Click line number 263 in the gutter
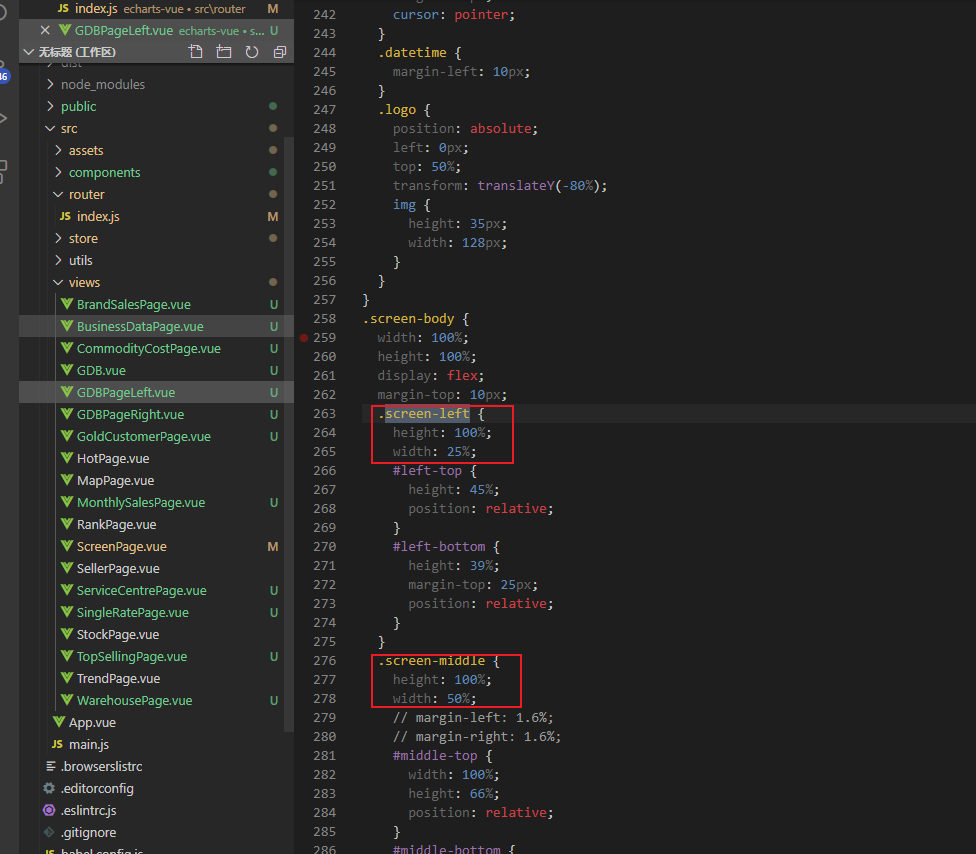The image size is (976, 854). [x=324, y=414]
